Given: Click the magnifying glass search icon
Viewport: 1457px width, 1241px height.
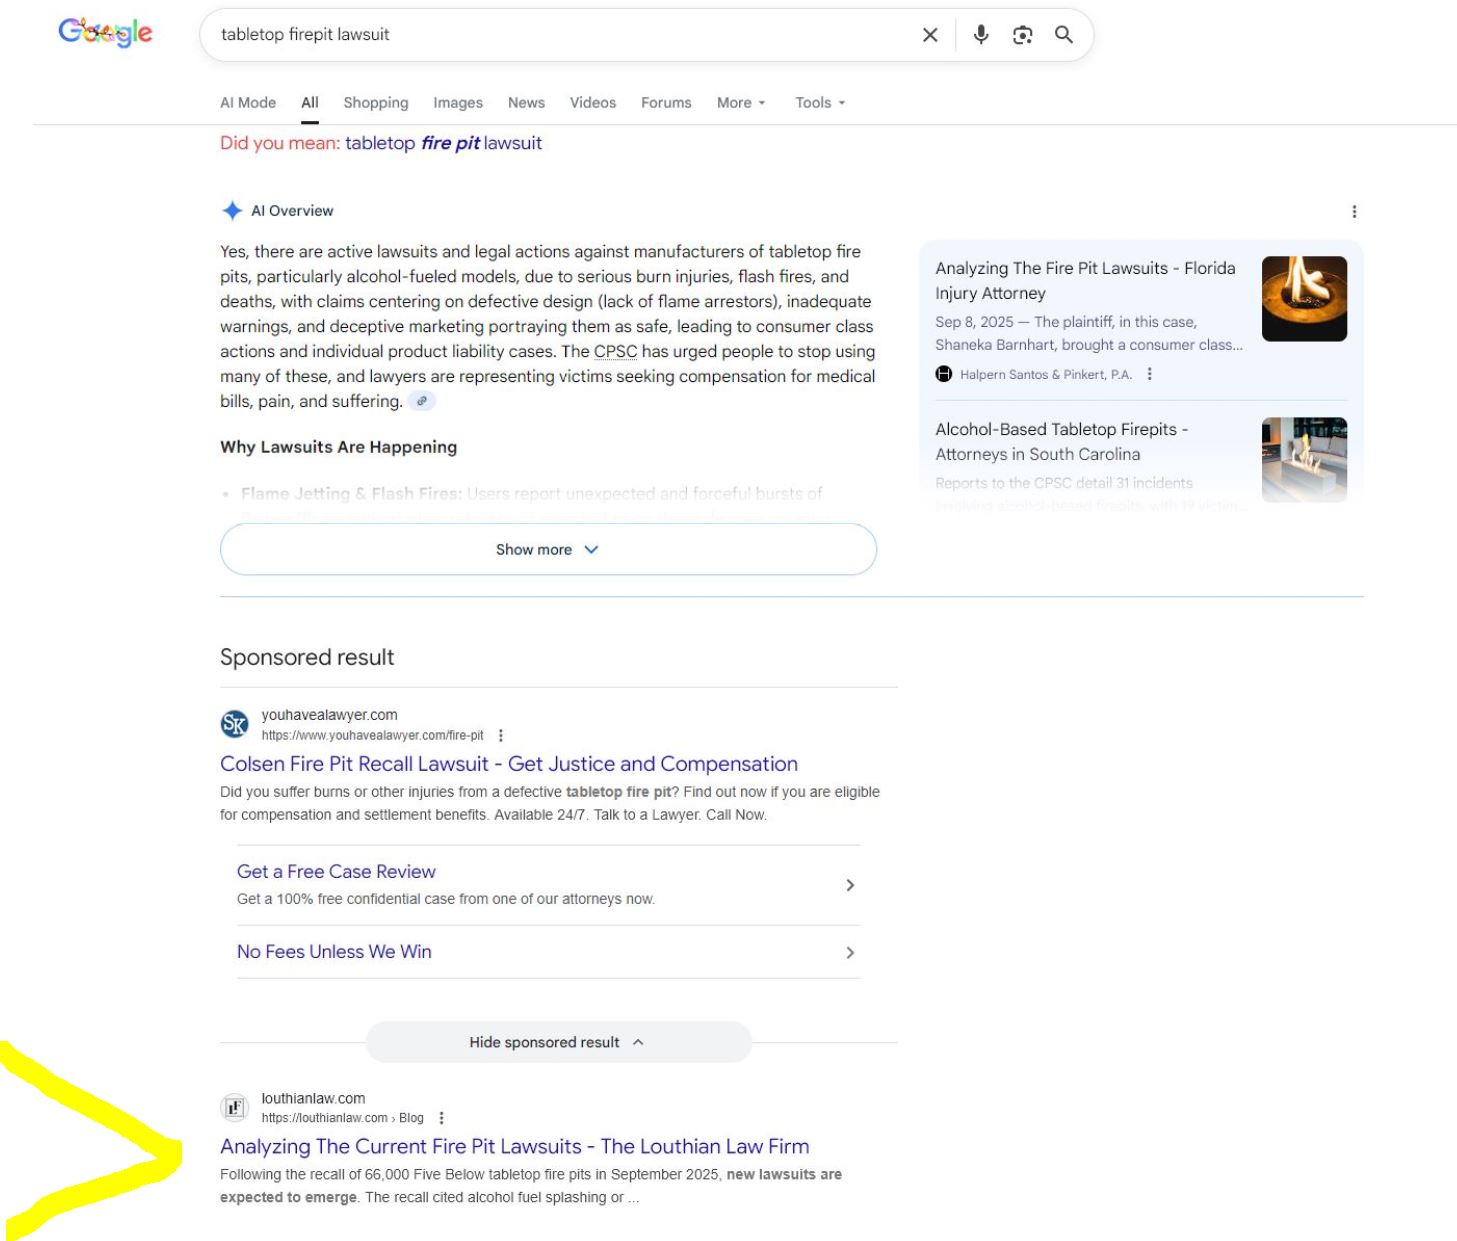Looking at the screenshot, I should pyautogui.click(x=1064, y=35).
